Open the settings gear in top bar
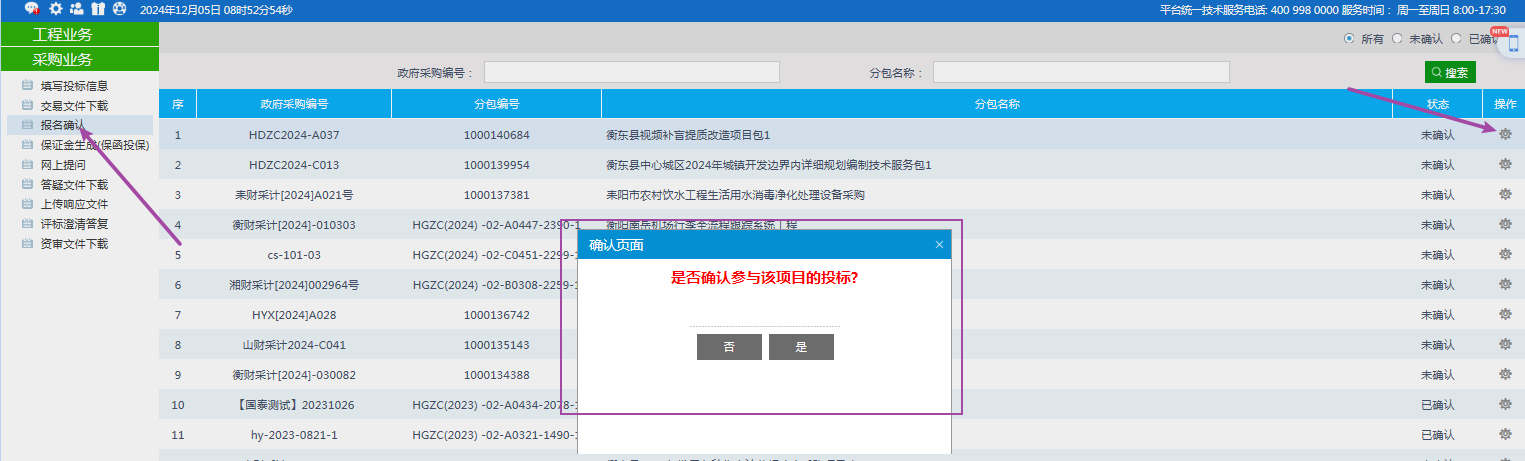 click(56, 9)
